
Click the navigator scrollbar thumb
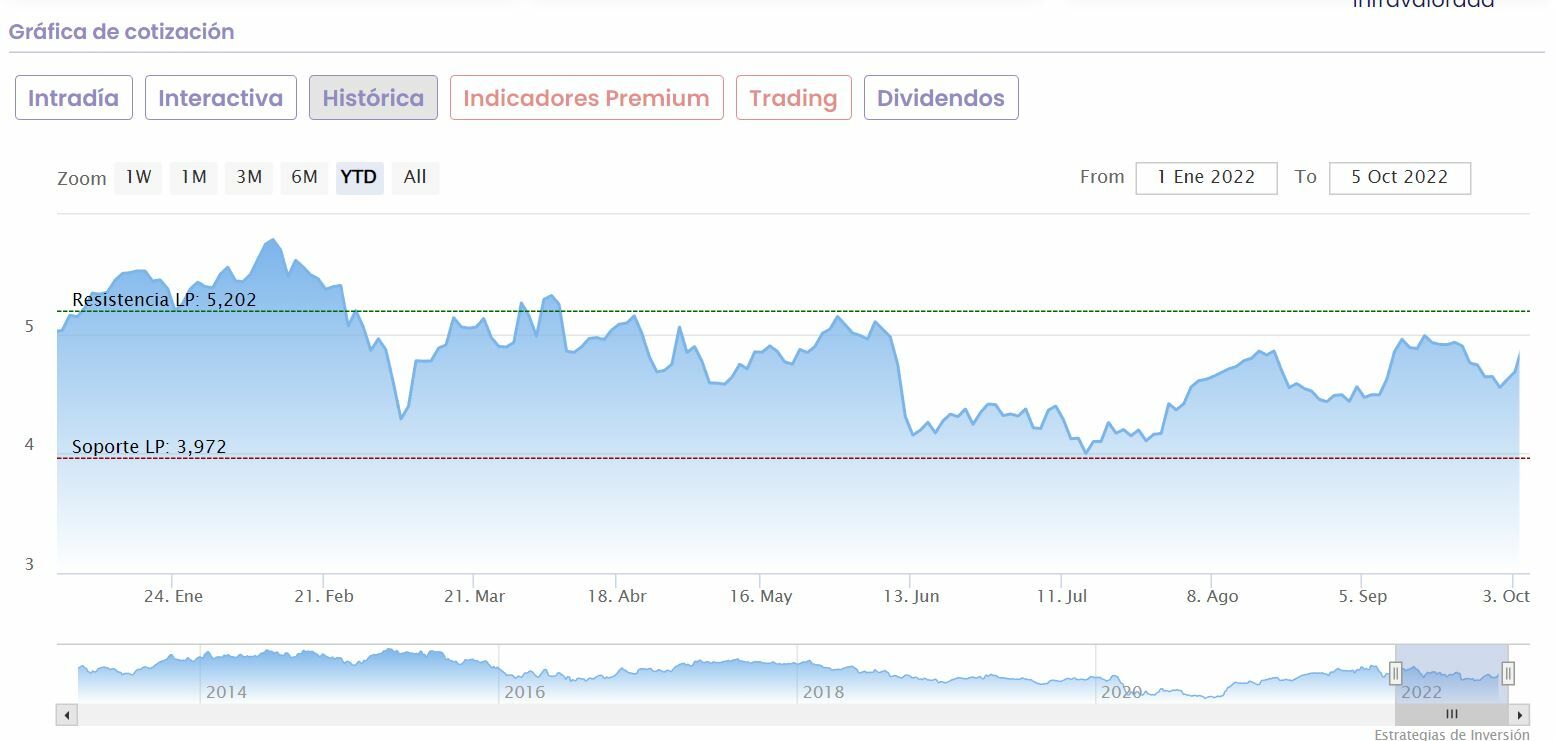pyautogui.click(x=1451, y=715)
